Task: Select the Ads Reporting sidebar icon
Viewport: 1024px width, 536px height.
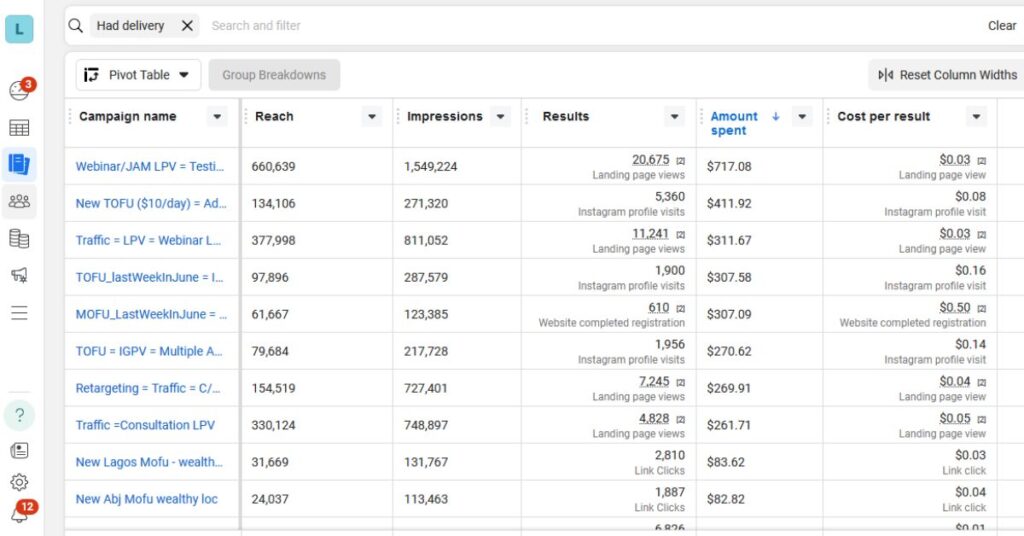Action: coord(19,164)
